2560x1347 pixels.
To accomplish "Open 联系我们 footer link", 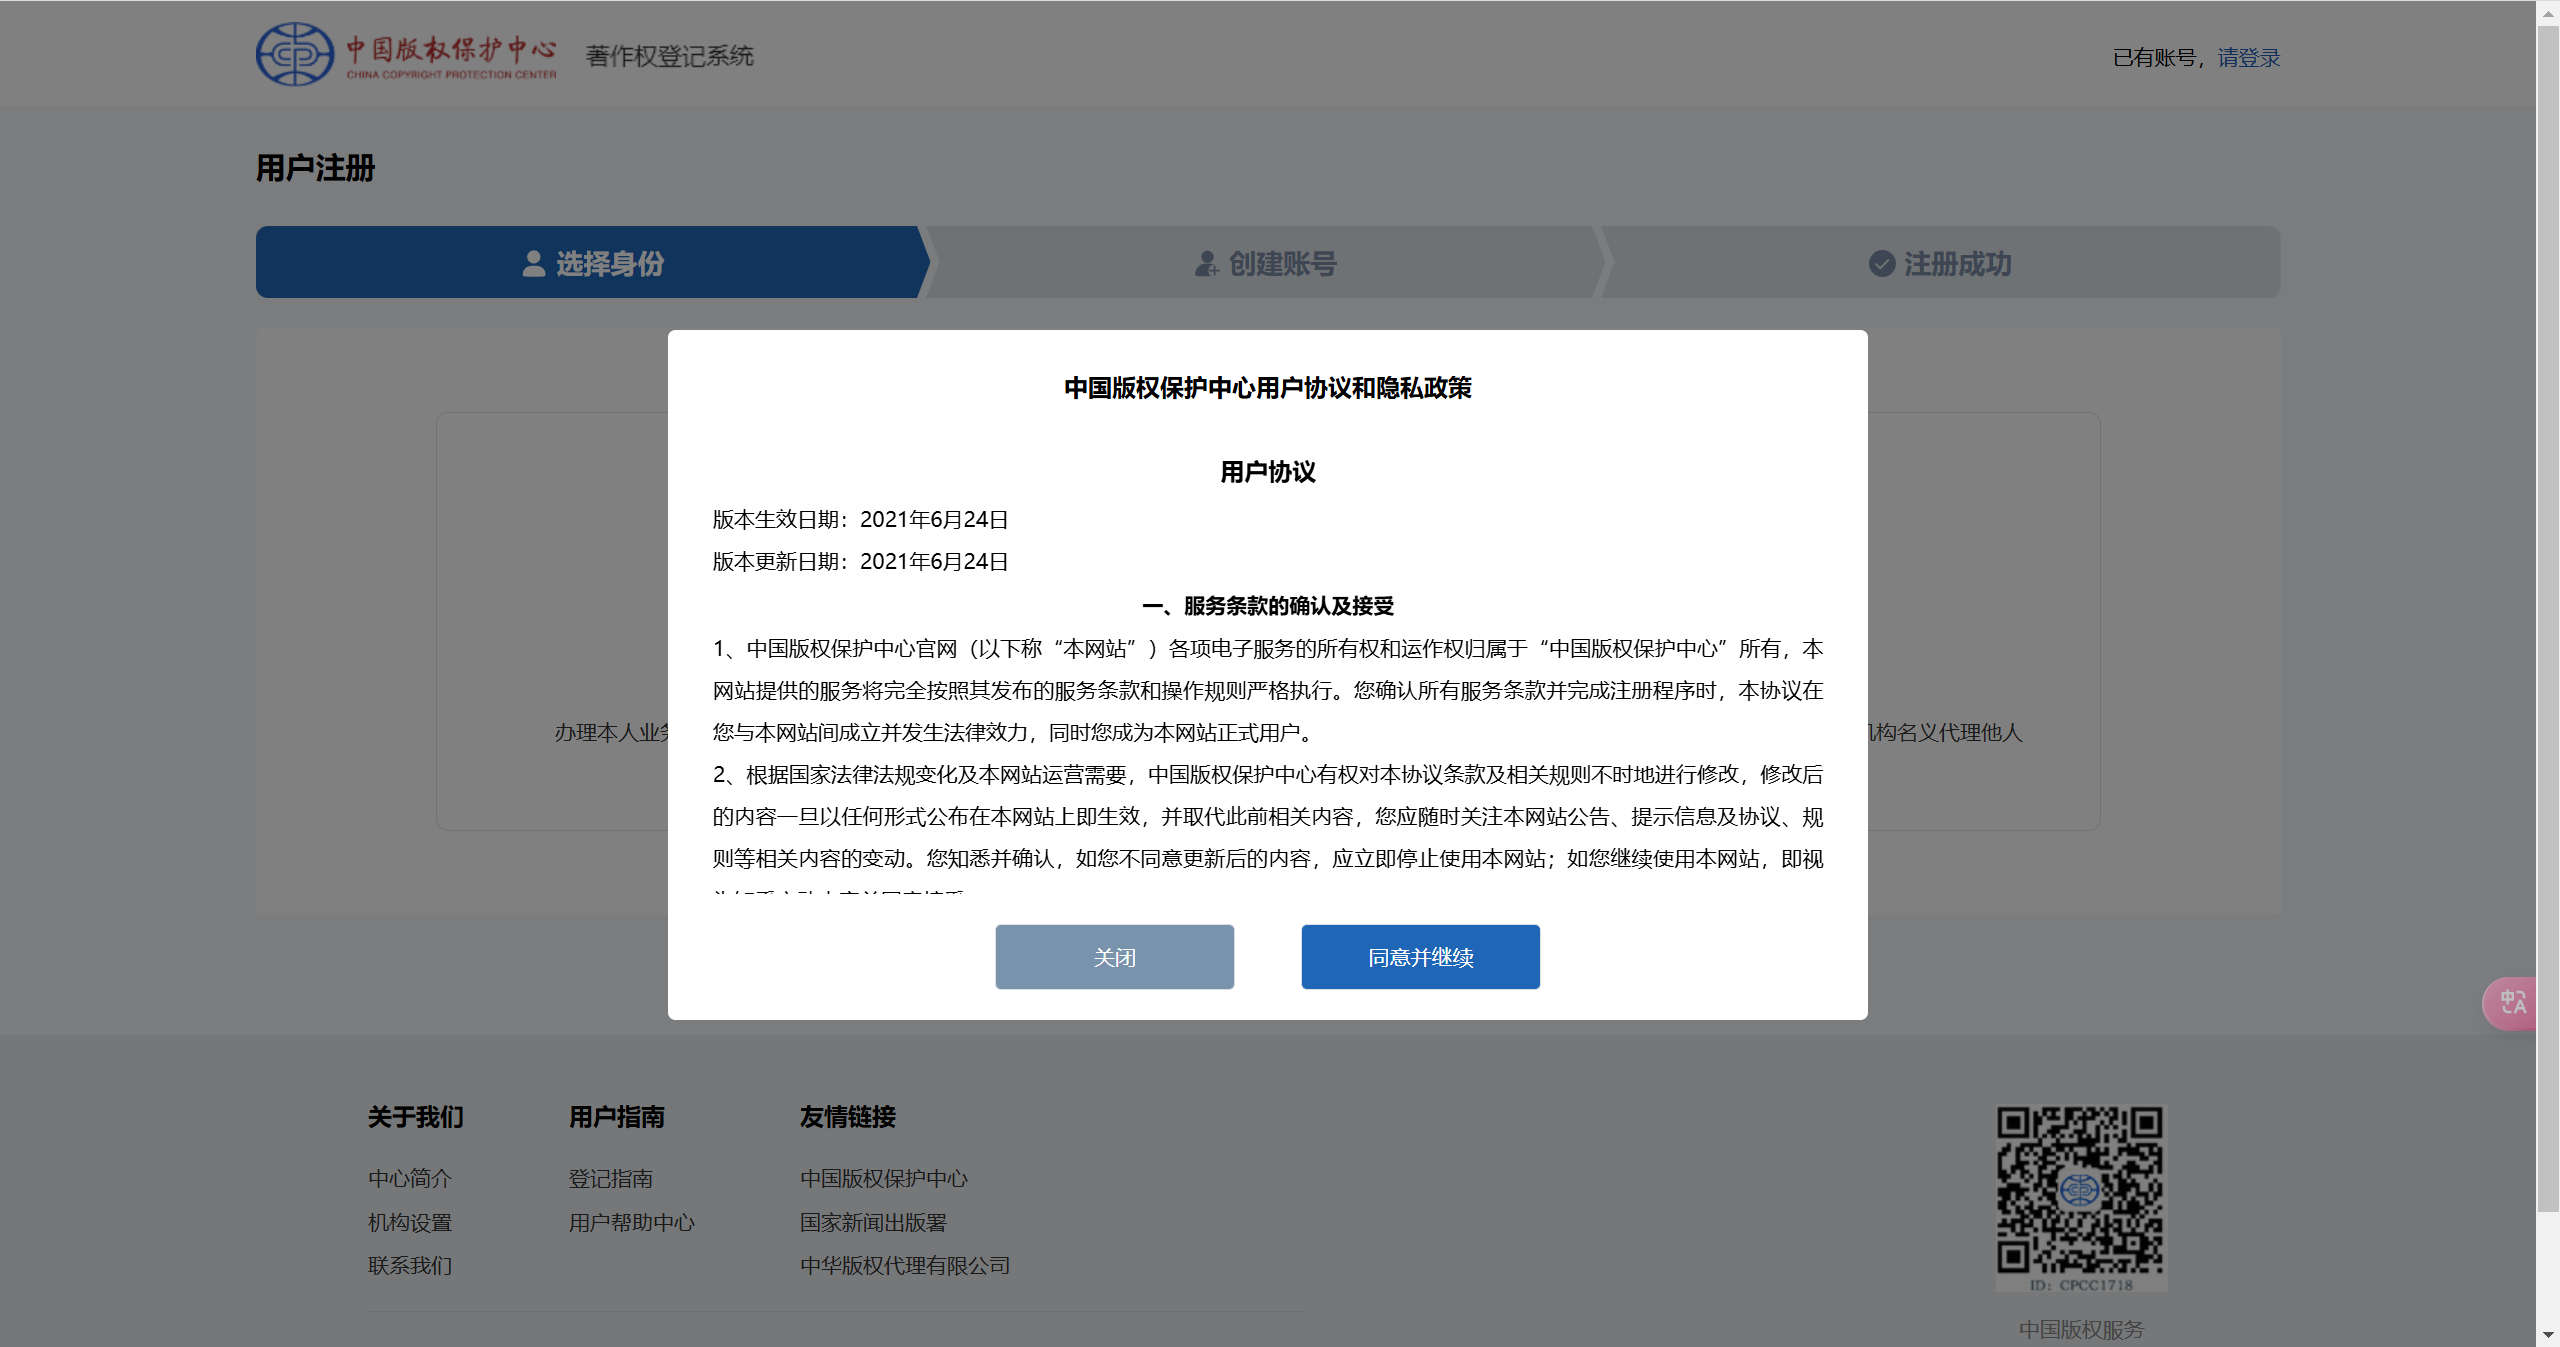I will point(410,1266).
